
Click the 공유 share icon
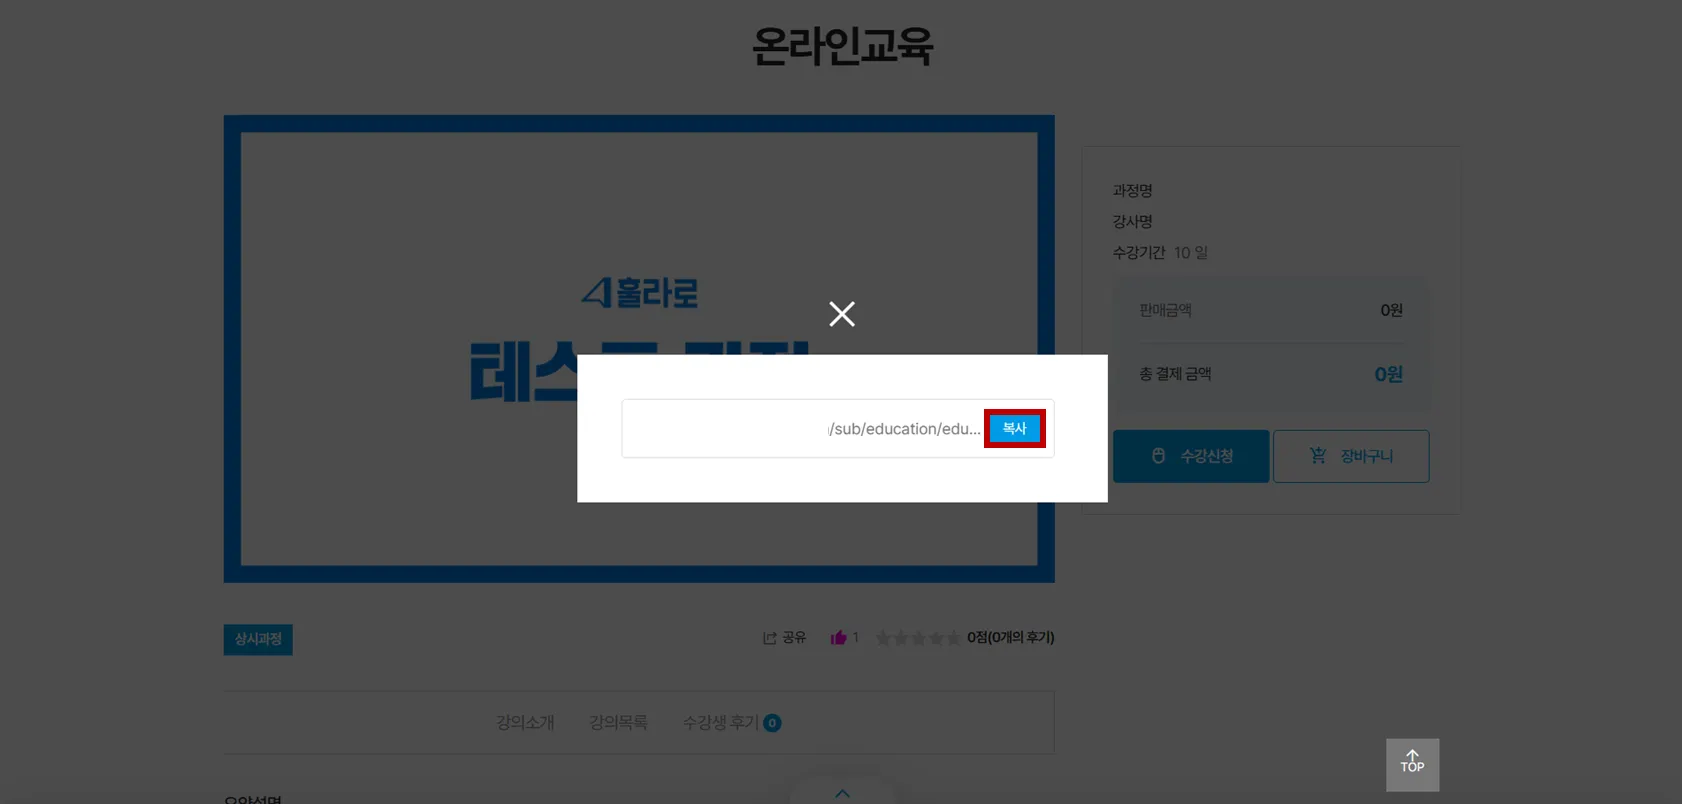coord(769,638)
